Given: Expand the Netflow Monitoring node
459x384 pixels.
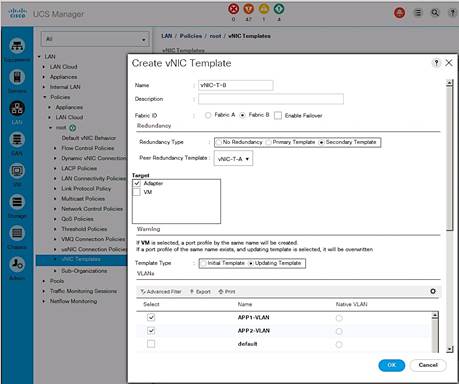Looking at the screenshot, I should pyautogui.click(x=44, y=301).
